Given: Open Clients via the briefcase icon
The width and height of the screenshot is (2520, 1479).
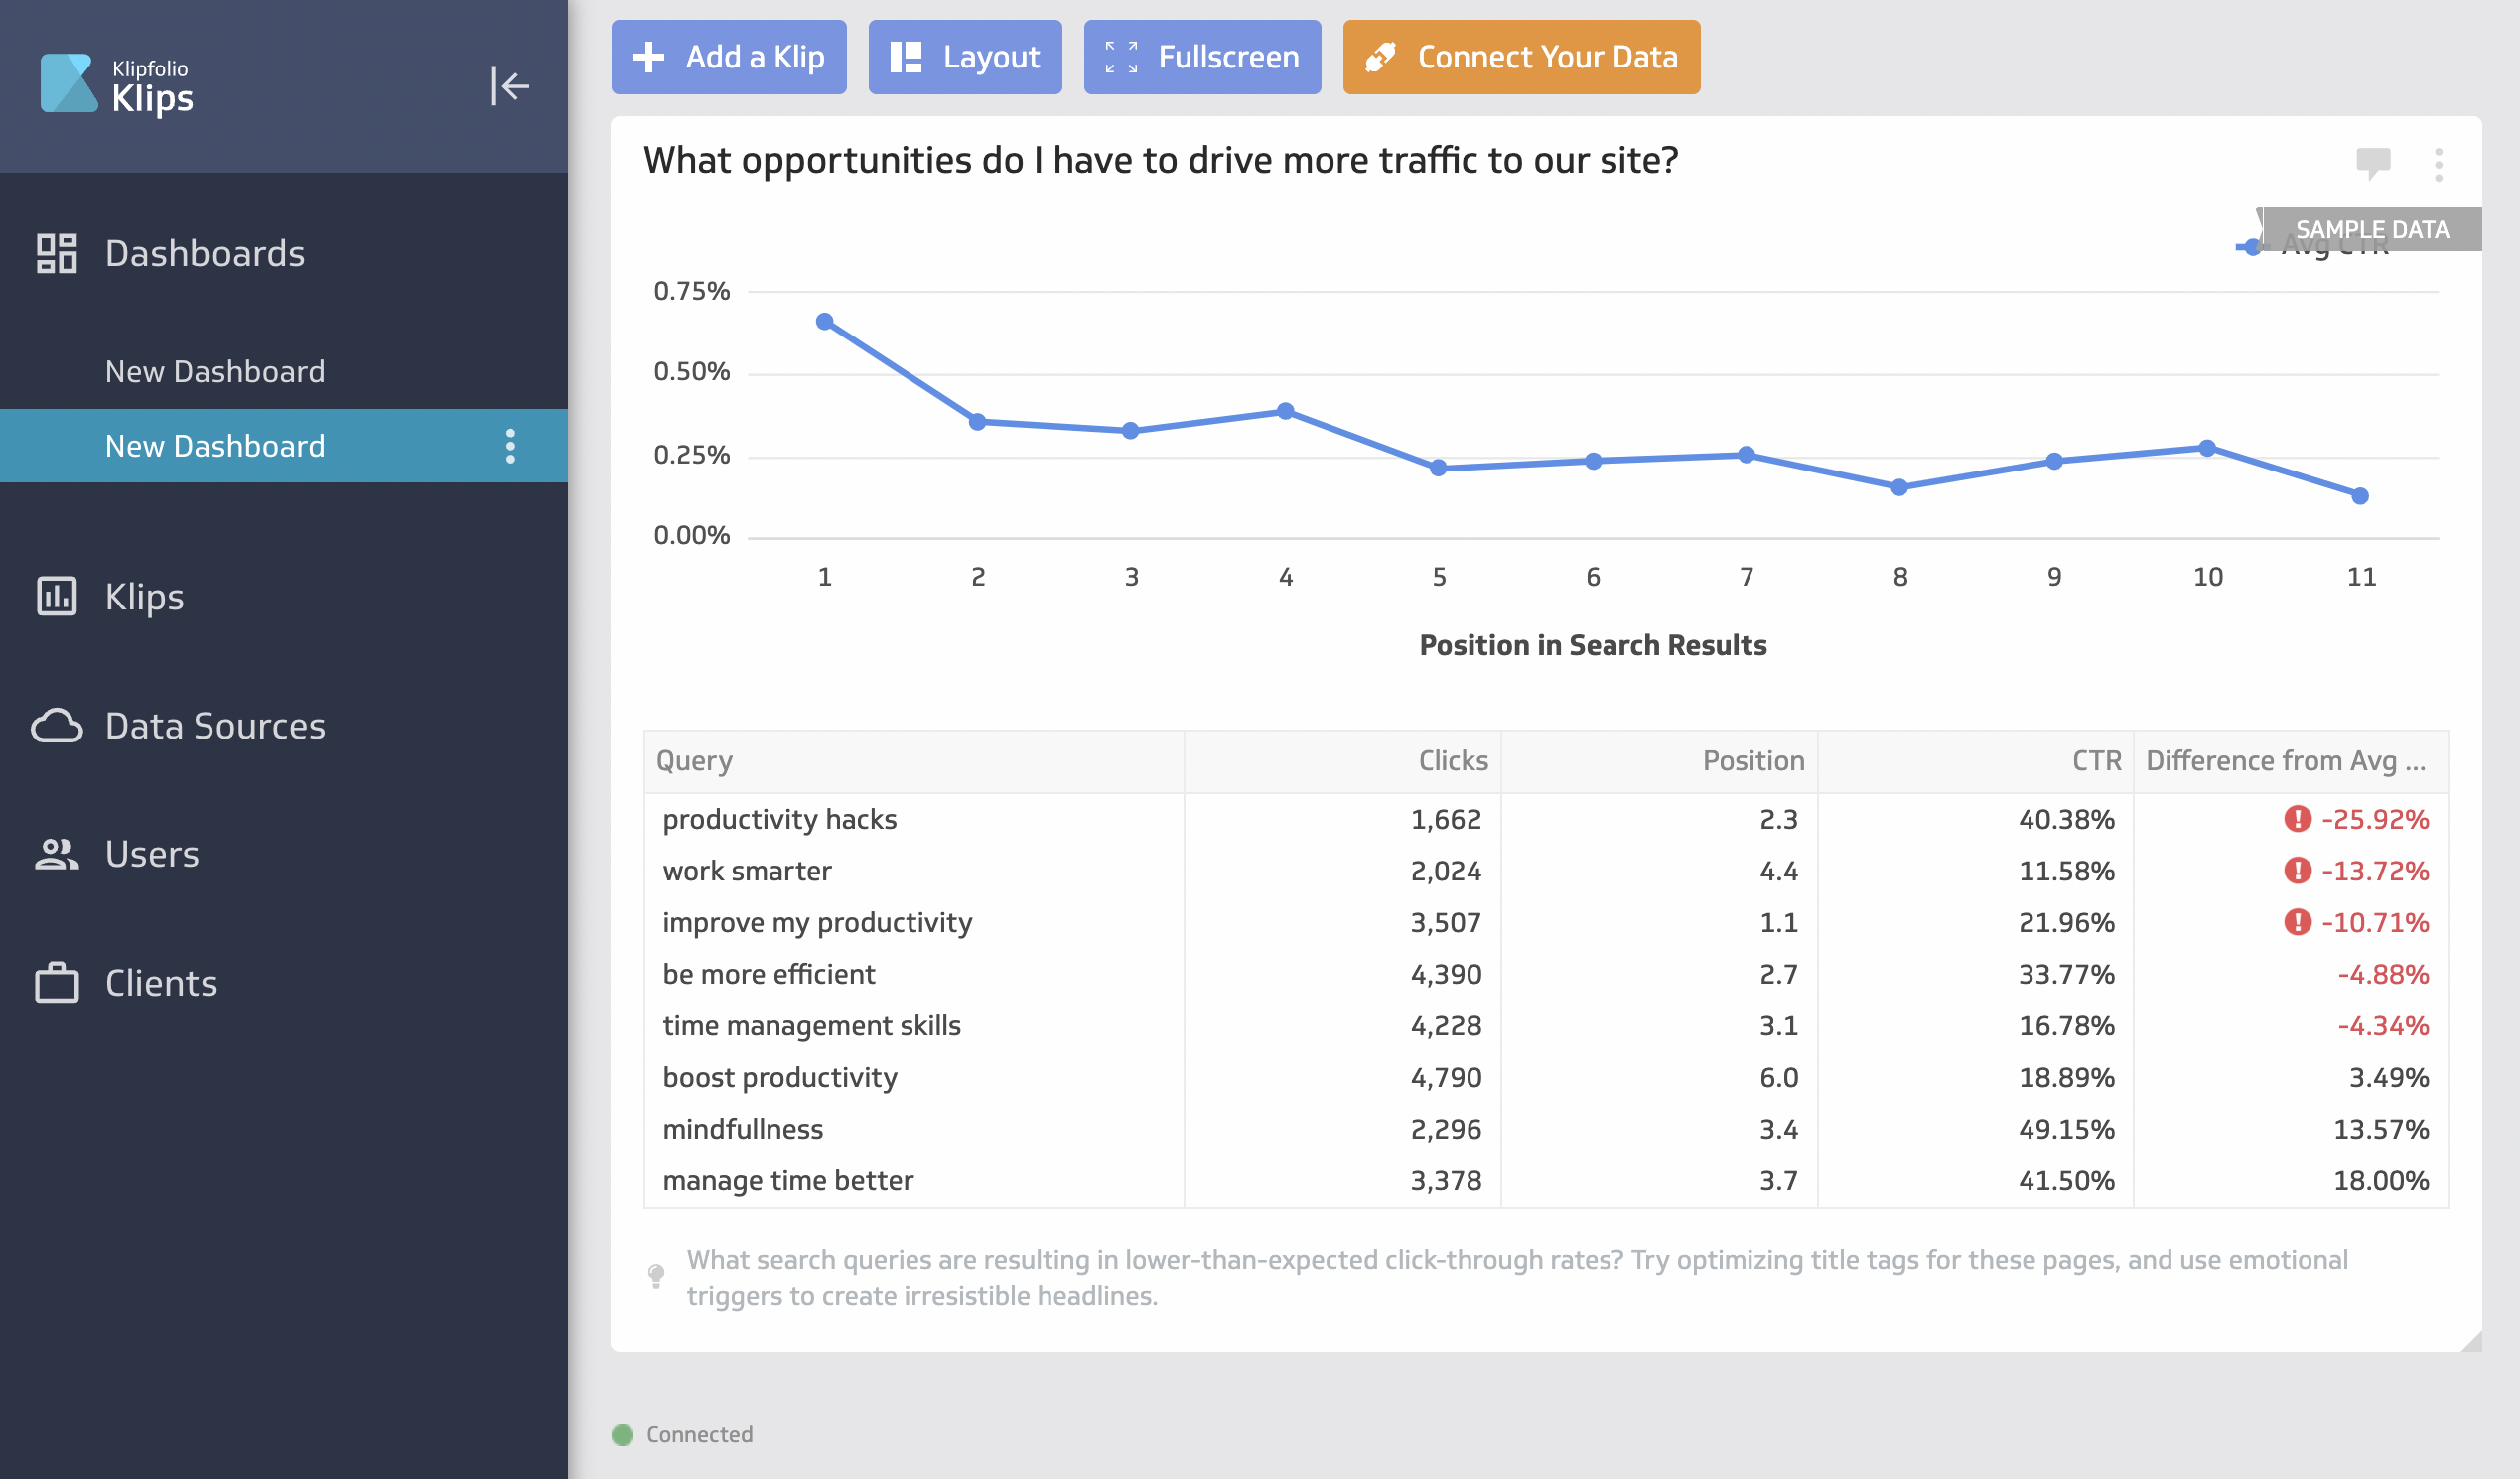Looking at the screenshot, I should coord(57,982).
